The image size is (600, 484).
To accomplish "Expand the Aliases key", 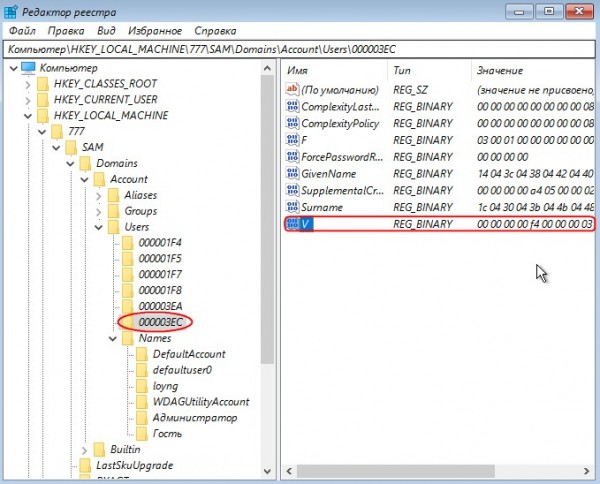I will 99,196.
